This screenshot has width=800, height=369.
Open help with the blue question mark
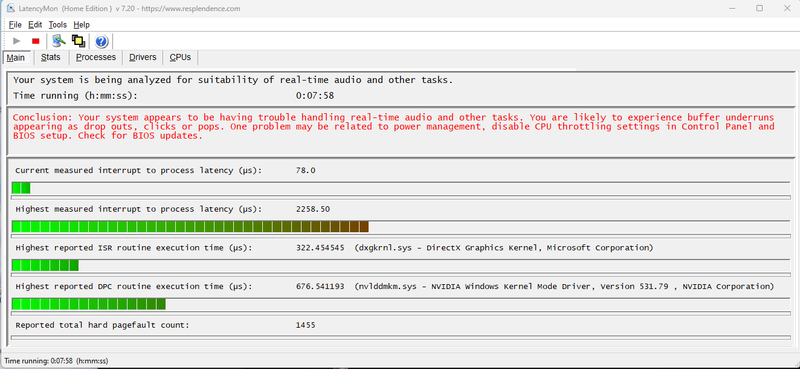[102, 41]
